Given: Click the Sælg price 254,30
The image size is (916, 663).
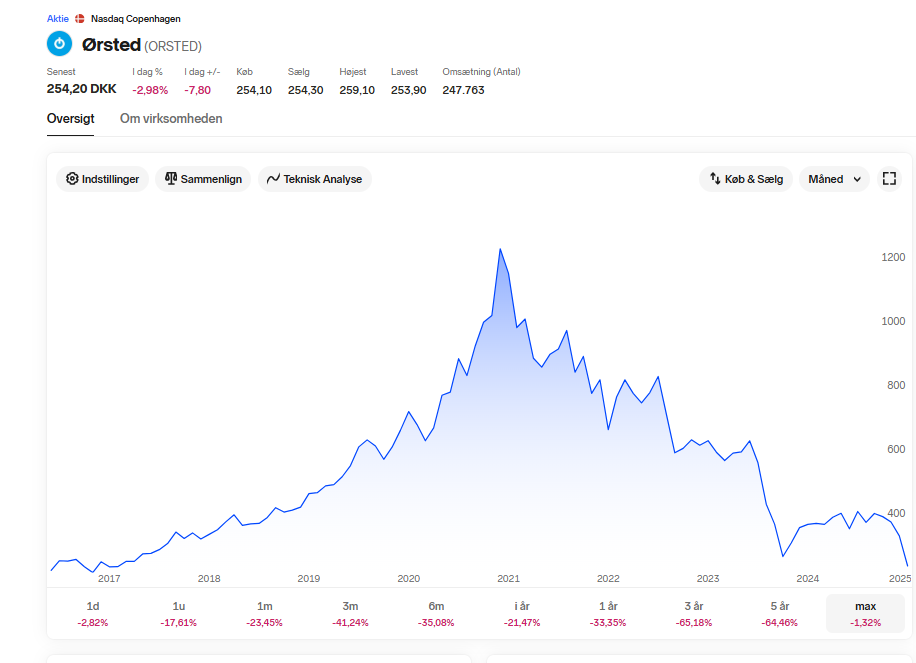Looking at the screenshot, I should point(306,90).
